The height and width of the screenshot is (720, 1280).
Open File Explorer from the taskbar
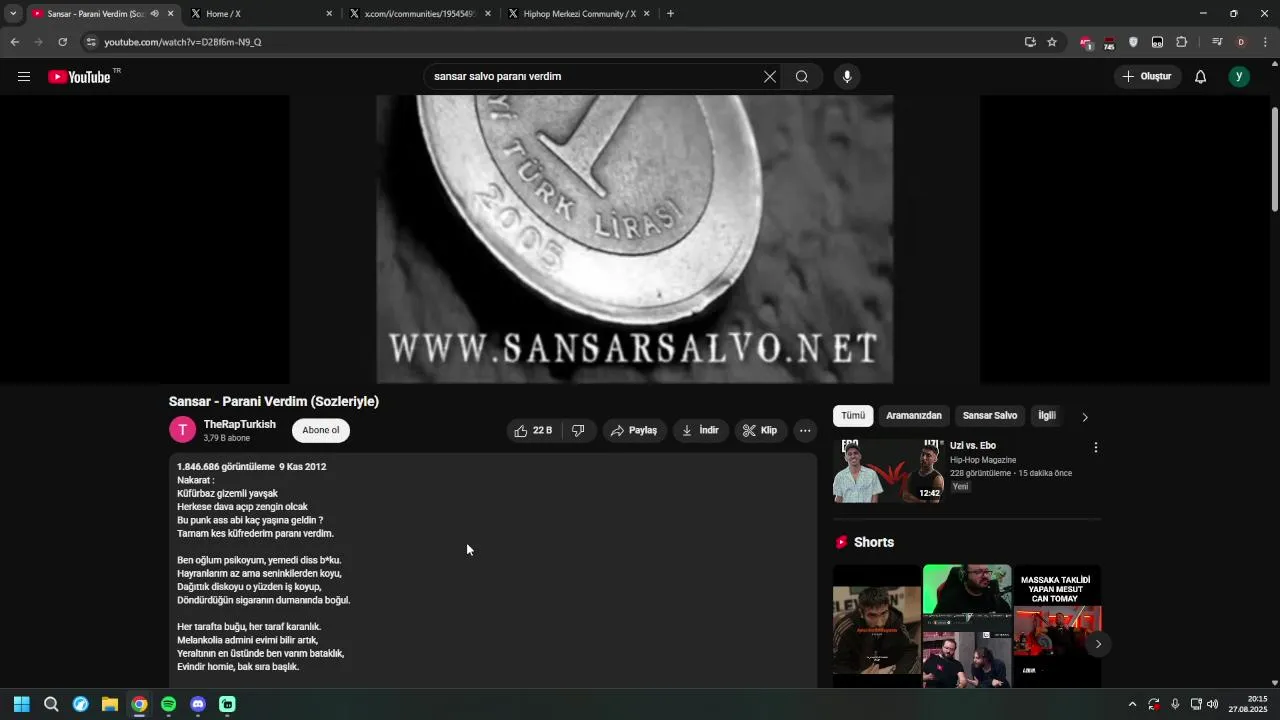tap(110, 704)
